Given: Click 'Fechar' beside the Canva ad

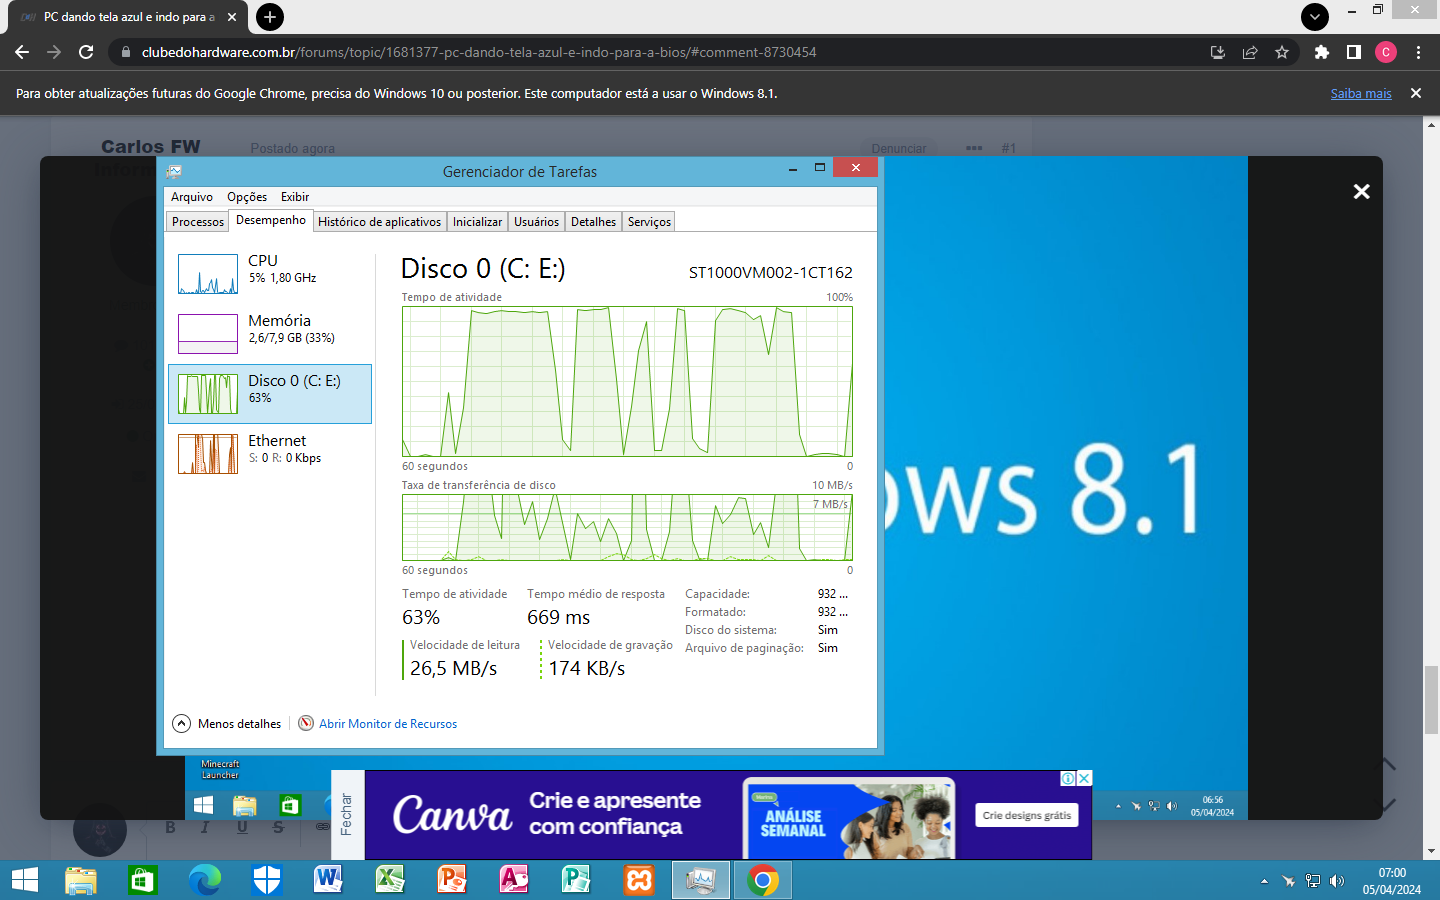Looking at the screenshot, I should (346, 814).
